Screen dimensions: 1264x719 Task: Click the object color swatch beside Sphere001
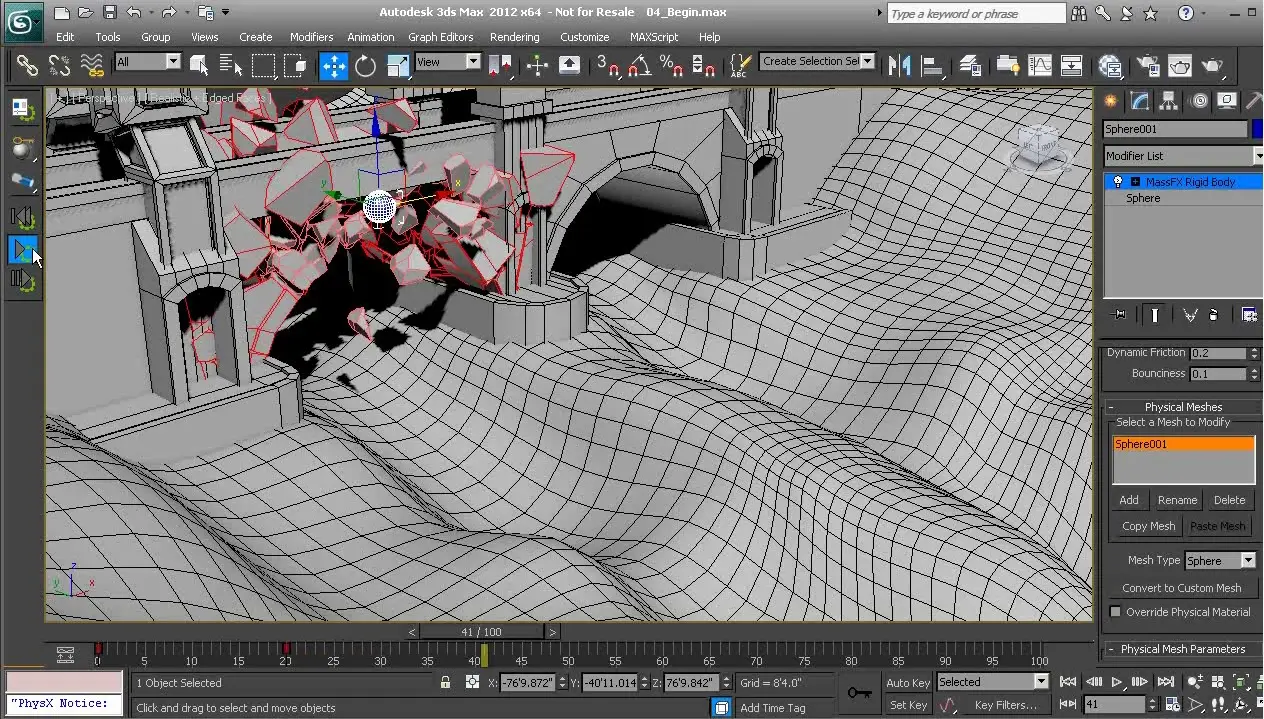click(x=1257, y=129)
